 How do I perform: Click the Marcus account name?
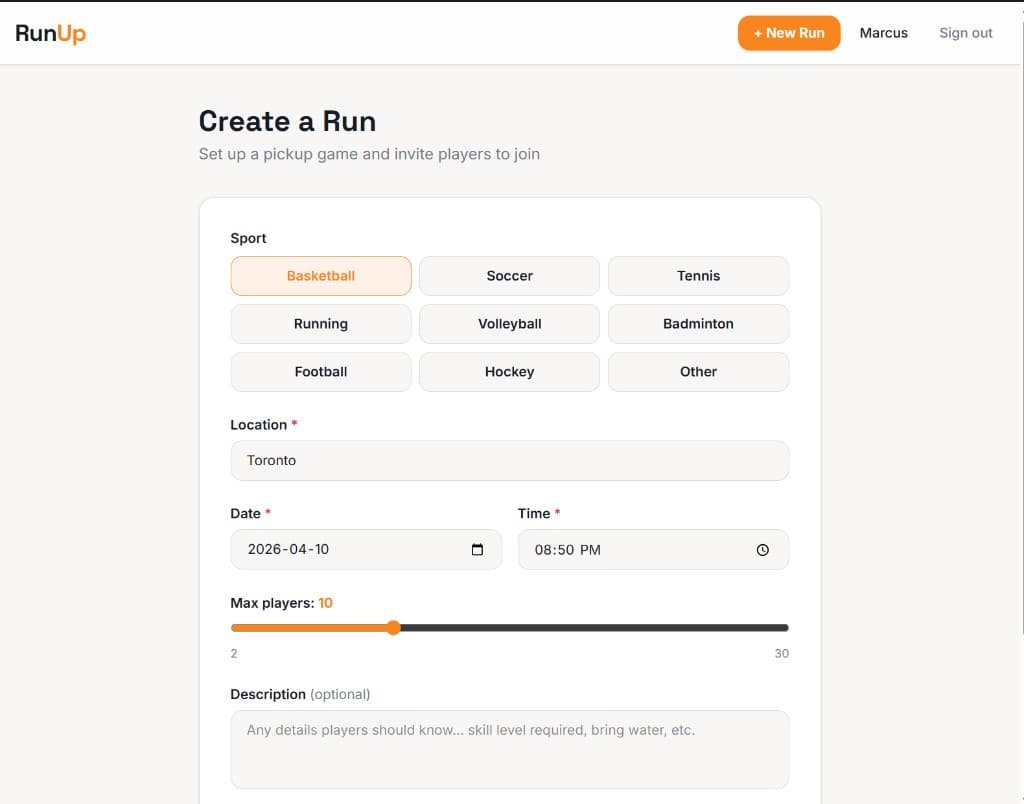click(883, 32)
